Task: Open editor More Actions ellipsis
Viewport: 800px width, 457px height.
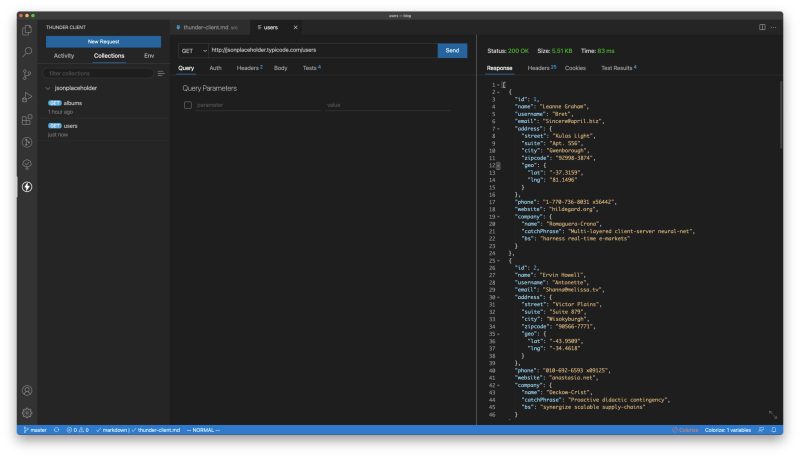Action: pos(773,27)
